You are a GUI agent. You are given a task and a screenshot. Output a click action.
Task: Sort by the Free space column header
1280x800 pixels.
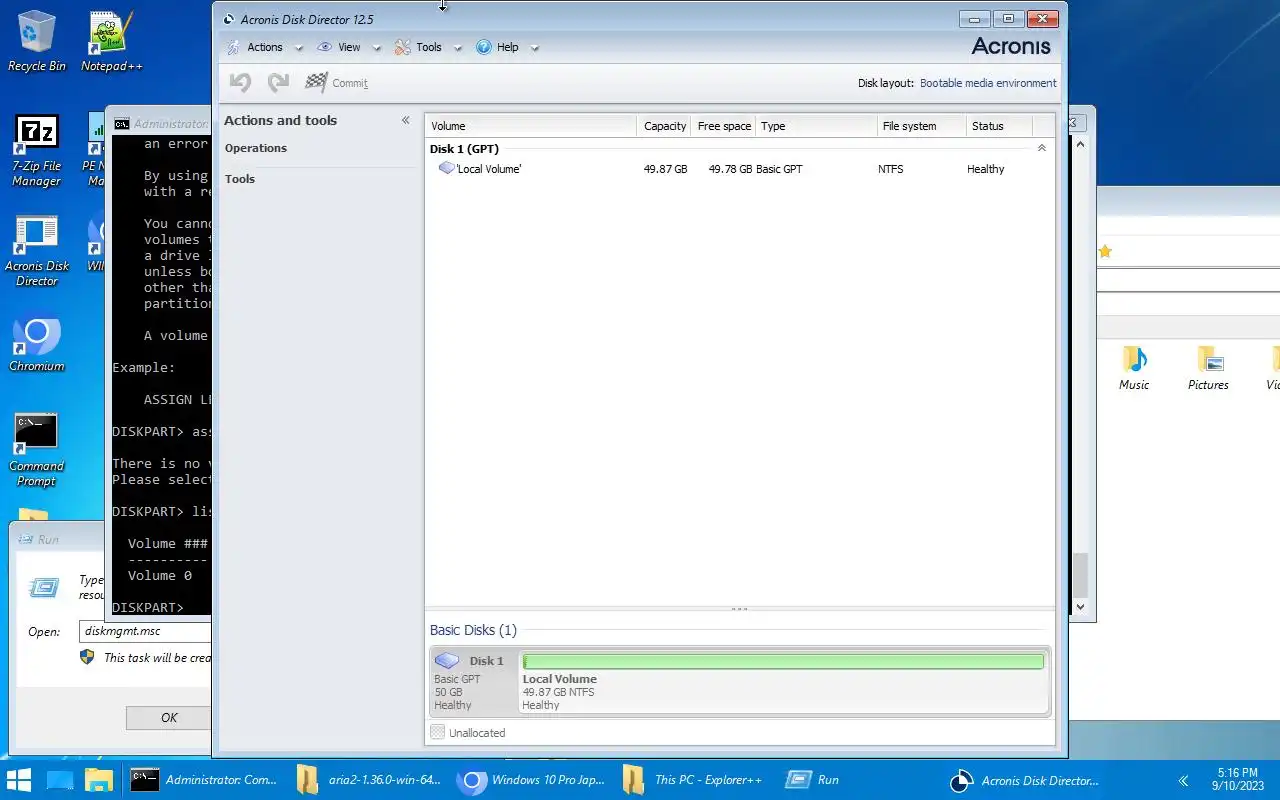coord(723,126)
